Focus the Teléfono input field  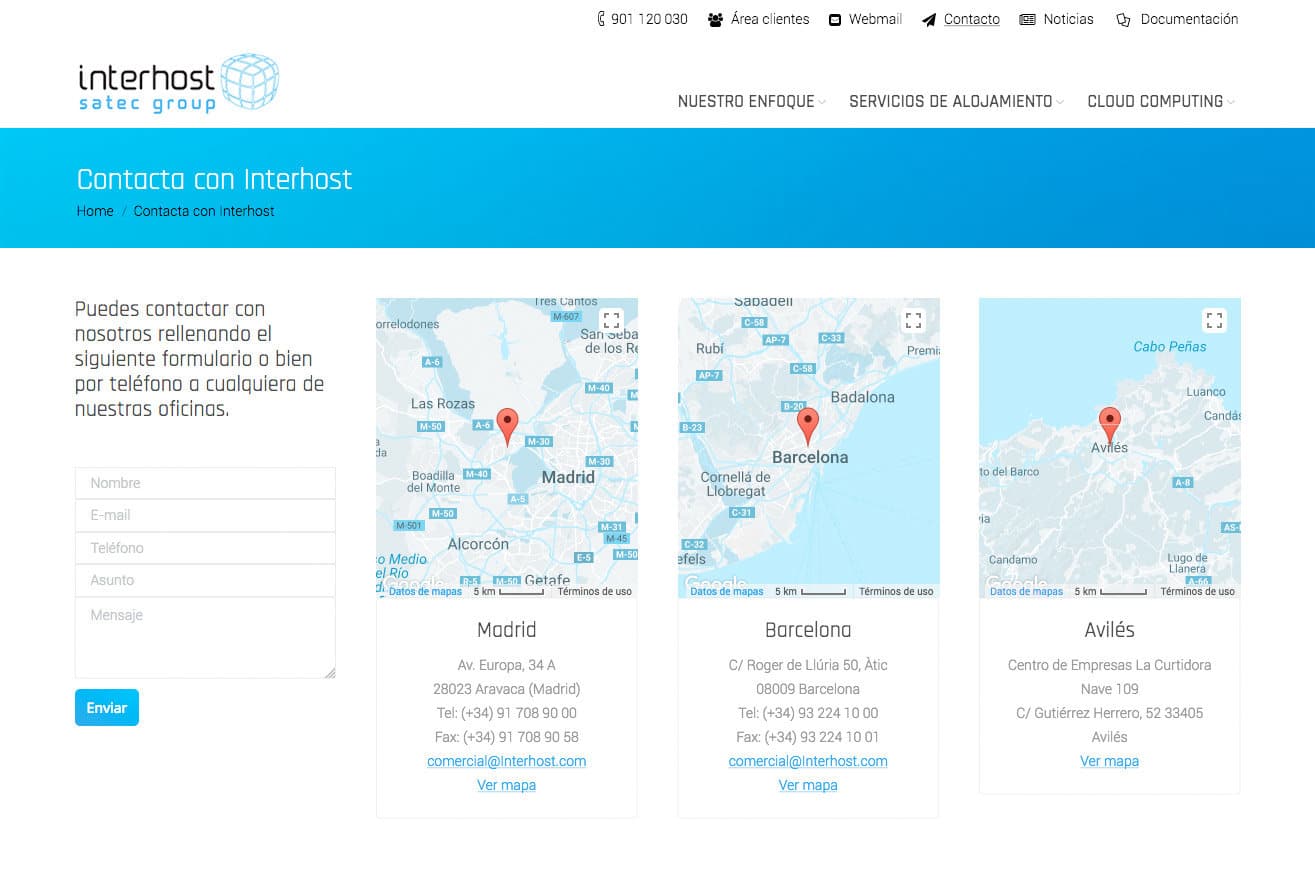tap(205, 548)
